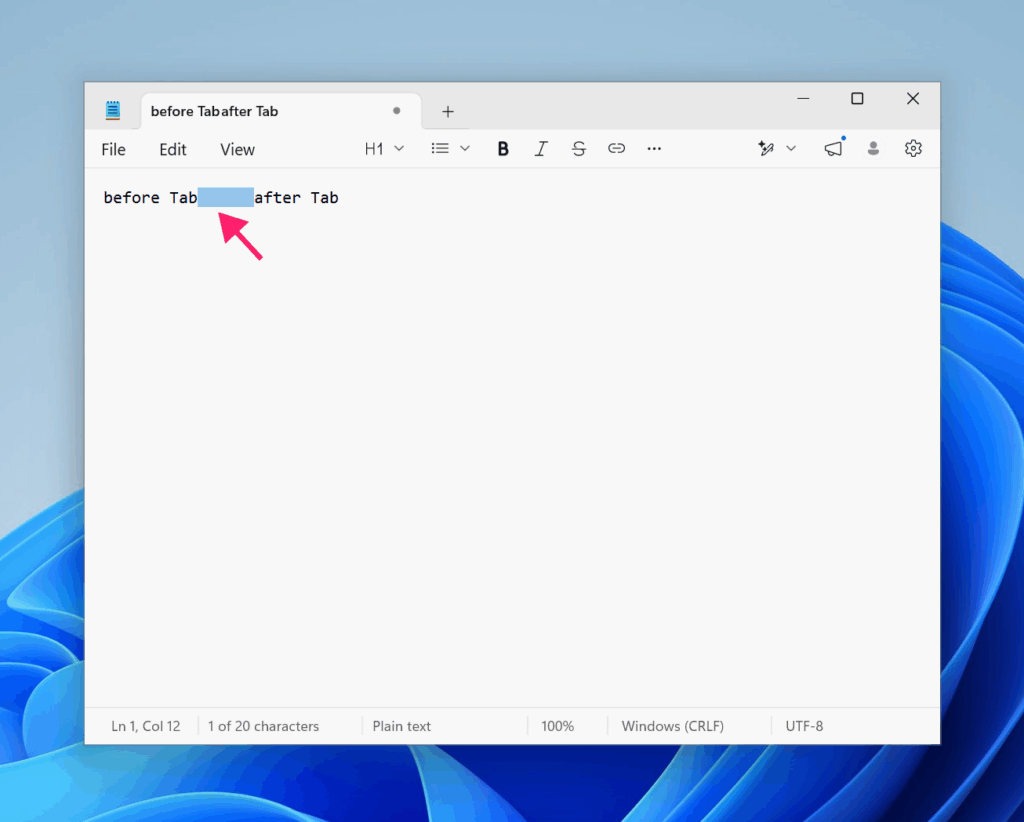
Task: Open the H1 heading style dropdown
Action: click(x=384, y=149)
